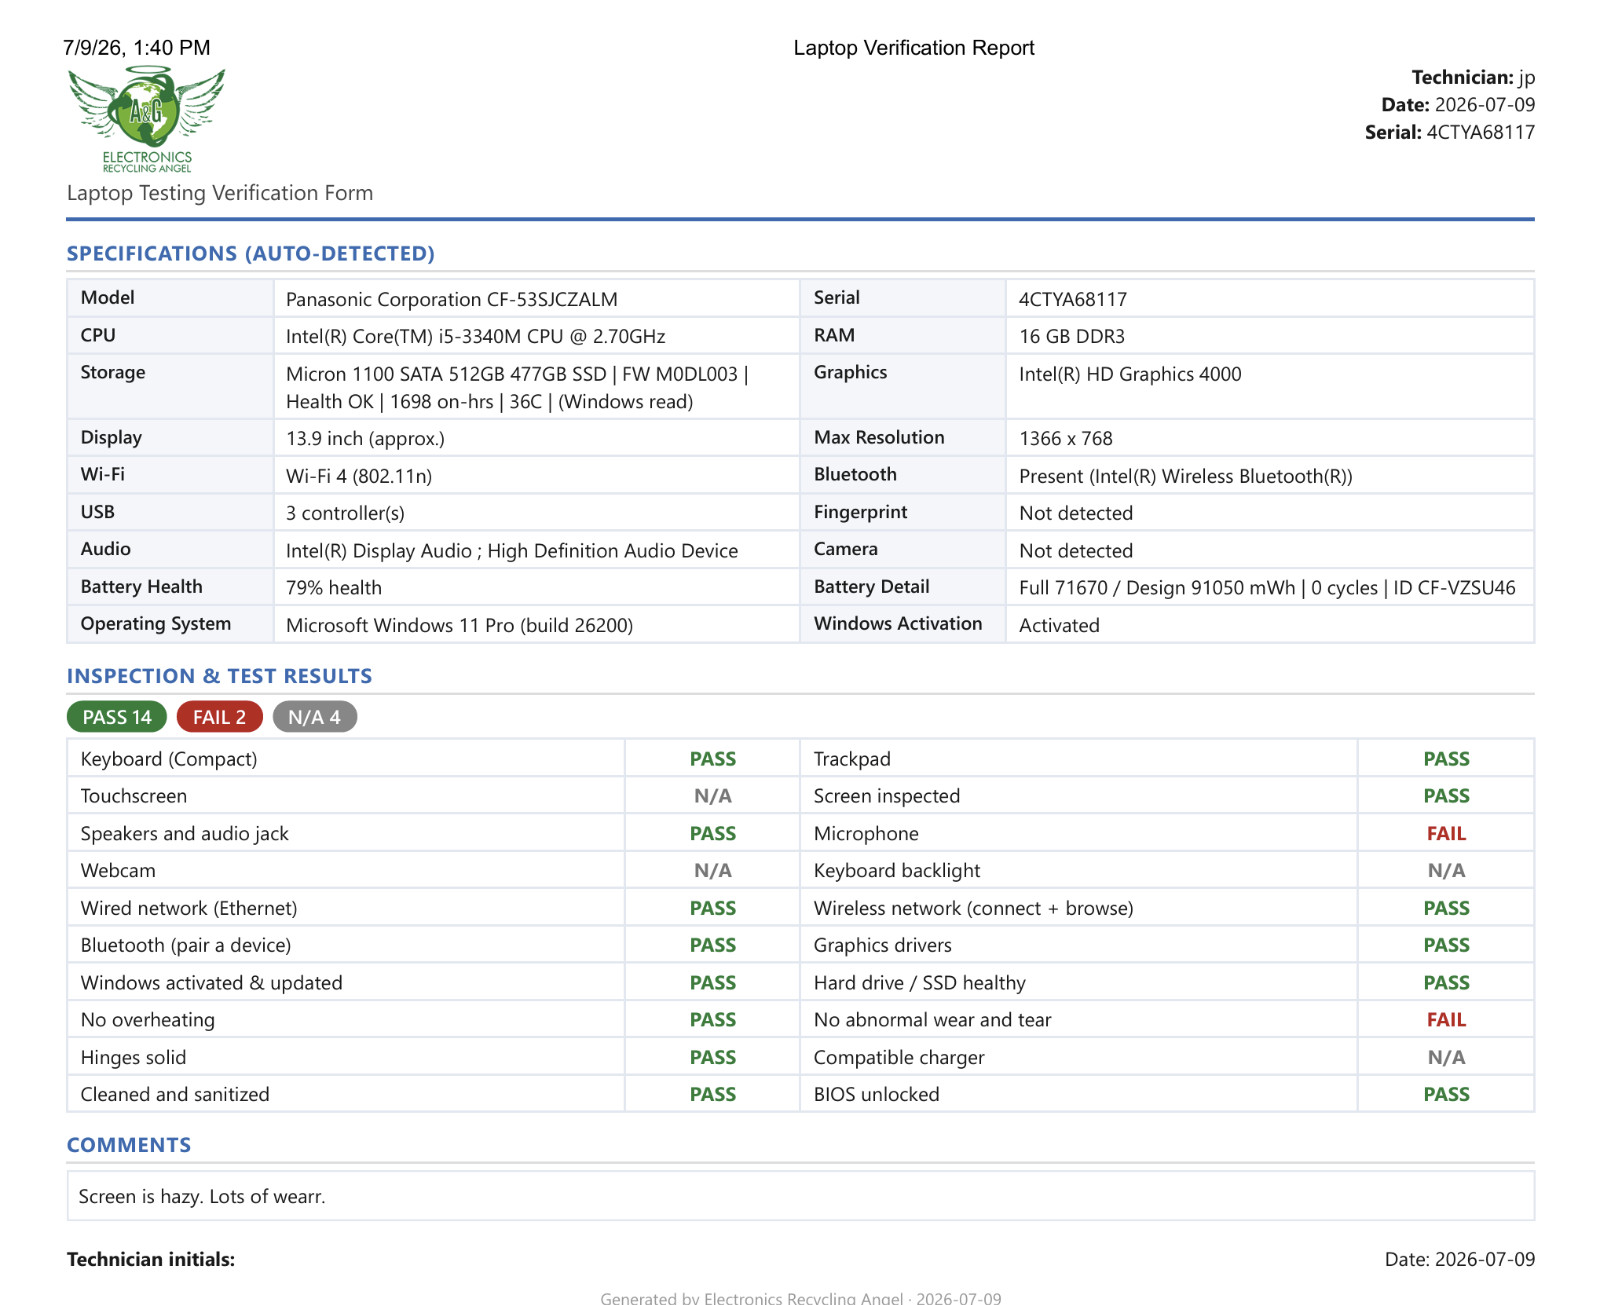Image resolution: width=1600 pixels, height=1305 pixels.
Task: Click the 'Specifications (Auto-Detected)' section heading
Action: click(251, 254)
